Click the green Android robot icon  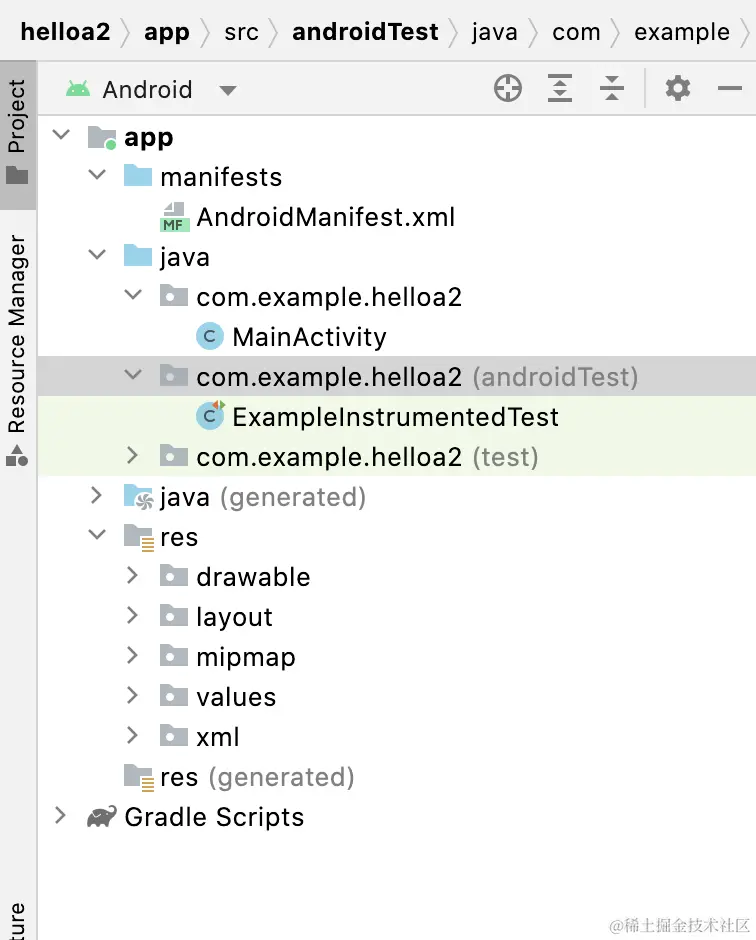click(78, 89)
